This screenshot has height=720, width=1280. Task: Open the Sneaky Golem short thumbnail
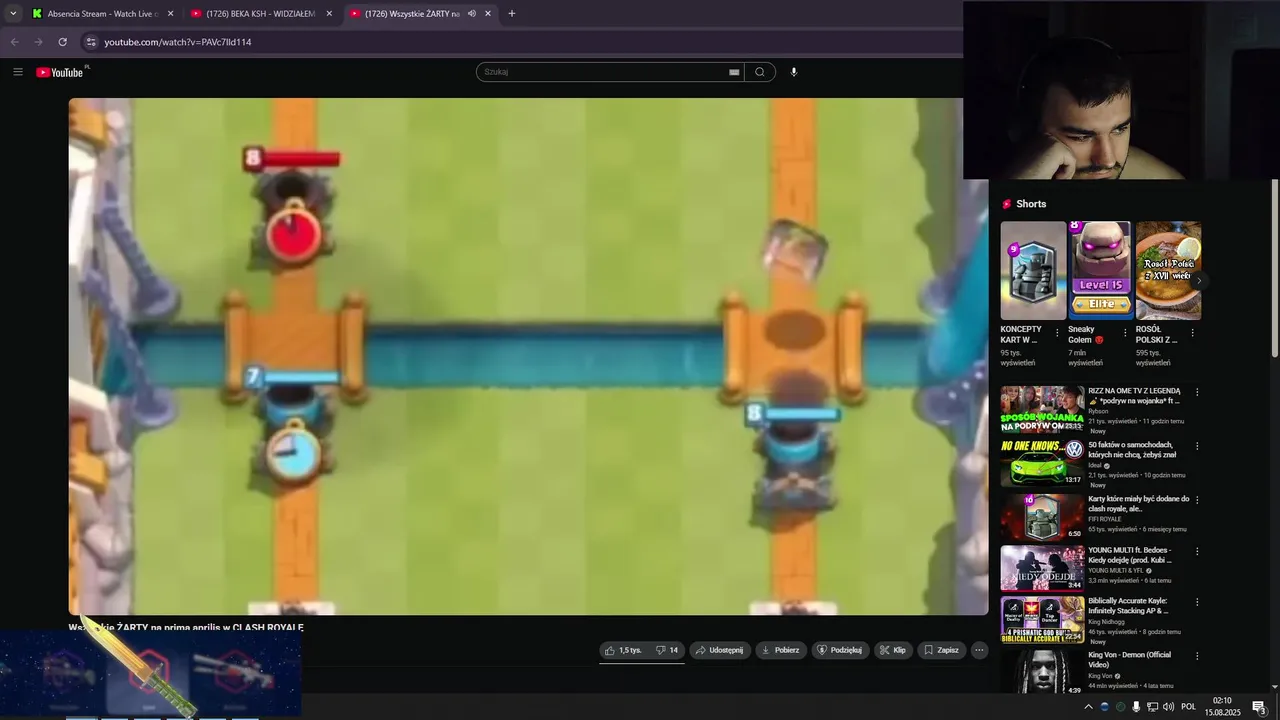click(x=1101, y=270)
